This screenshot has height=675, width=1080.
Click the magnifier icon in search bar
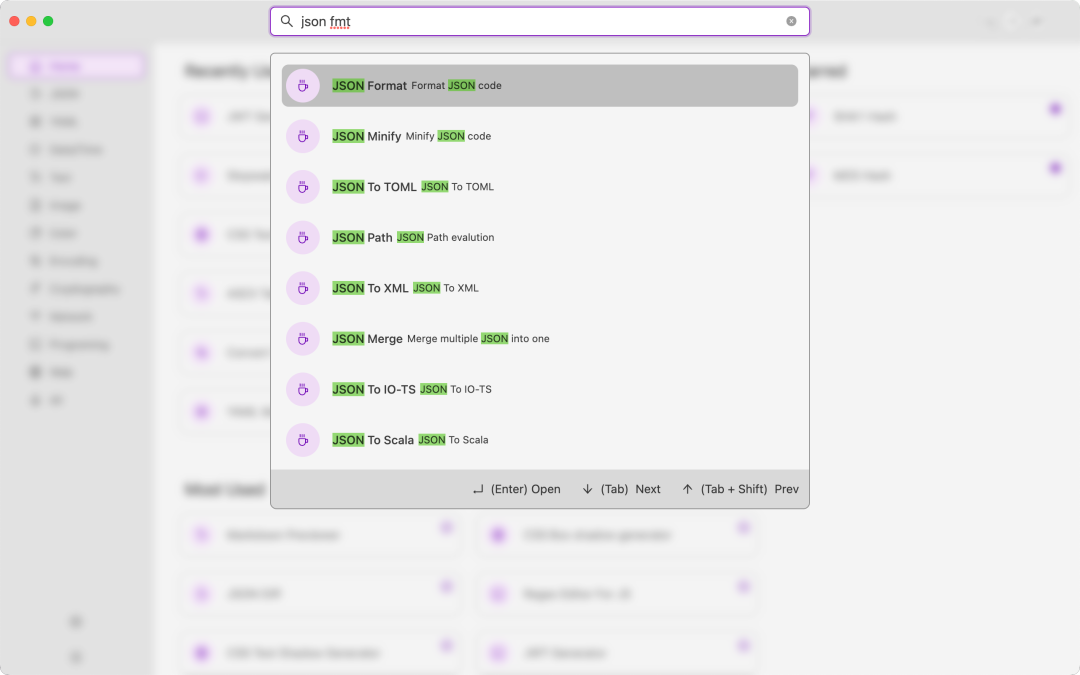pyautogui.click(x=287, y=21)
